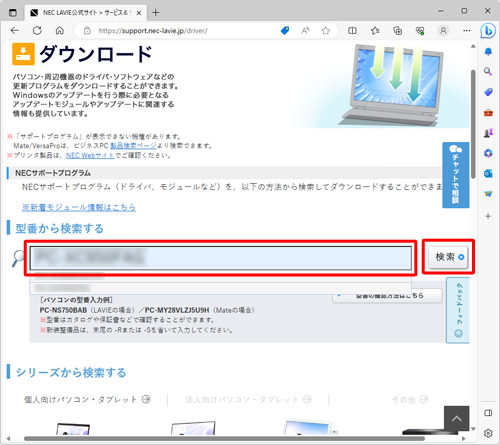Click magnifier icon beside search field
The image size is (500, 445).
18,258
